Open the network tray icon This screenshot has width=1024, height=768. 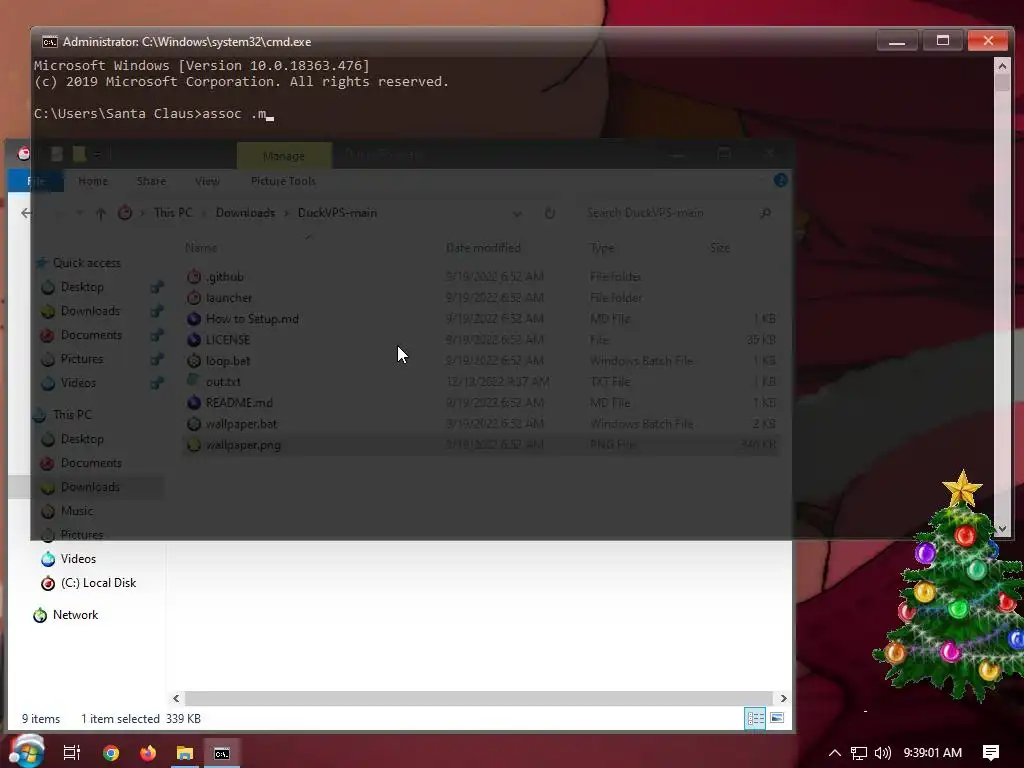pos(859,753)
